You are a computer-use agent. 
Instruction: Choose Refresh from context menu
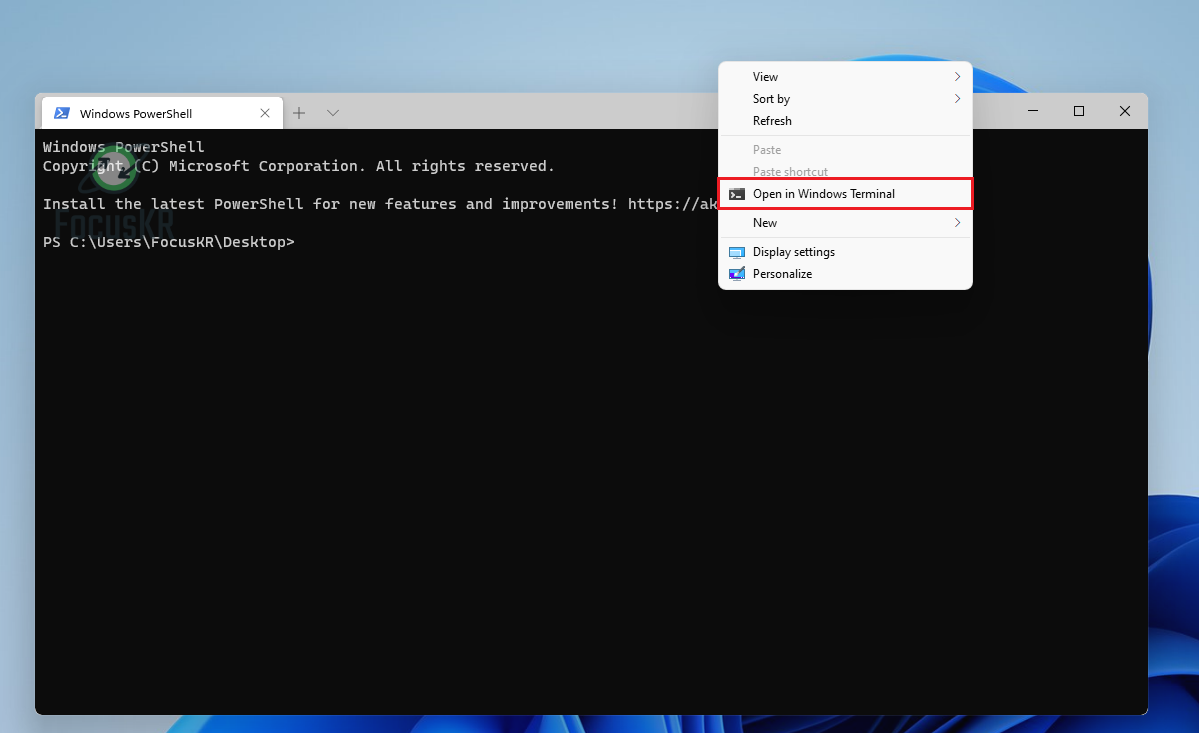pyautogui.click(x=845, y=121)
